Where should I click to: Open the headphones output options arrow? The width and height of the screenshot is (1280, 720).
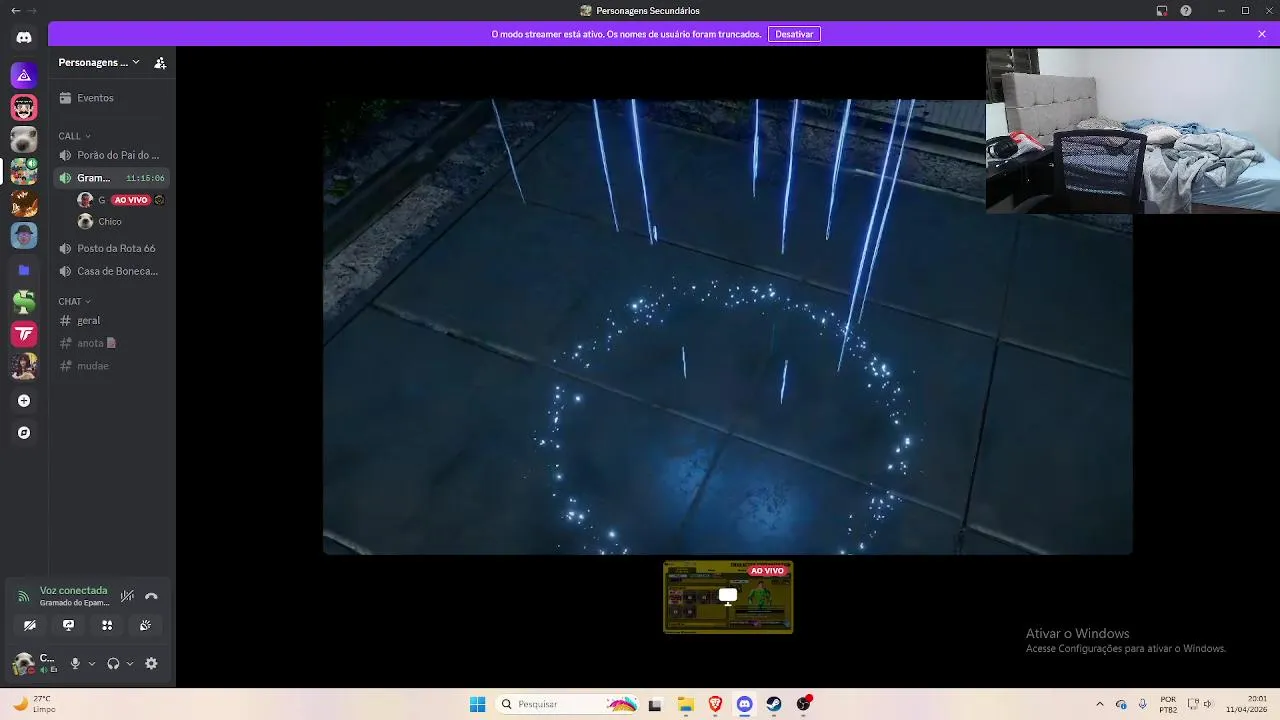(x=129, y=663)
